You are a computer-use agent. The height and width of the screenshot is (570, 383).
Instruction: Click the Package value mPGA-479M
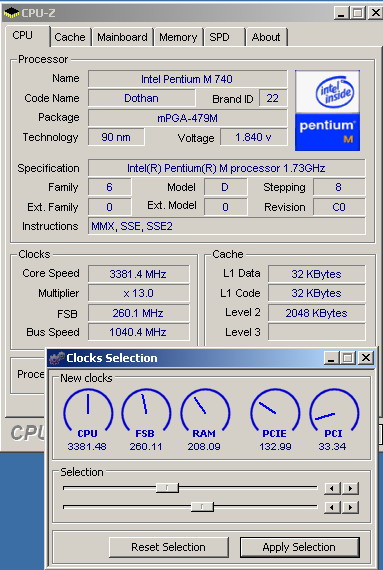click(188, 118)
